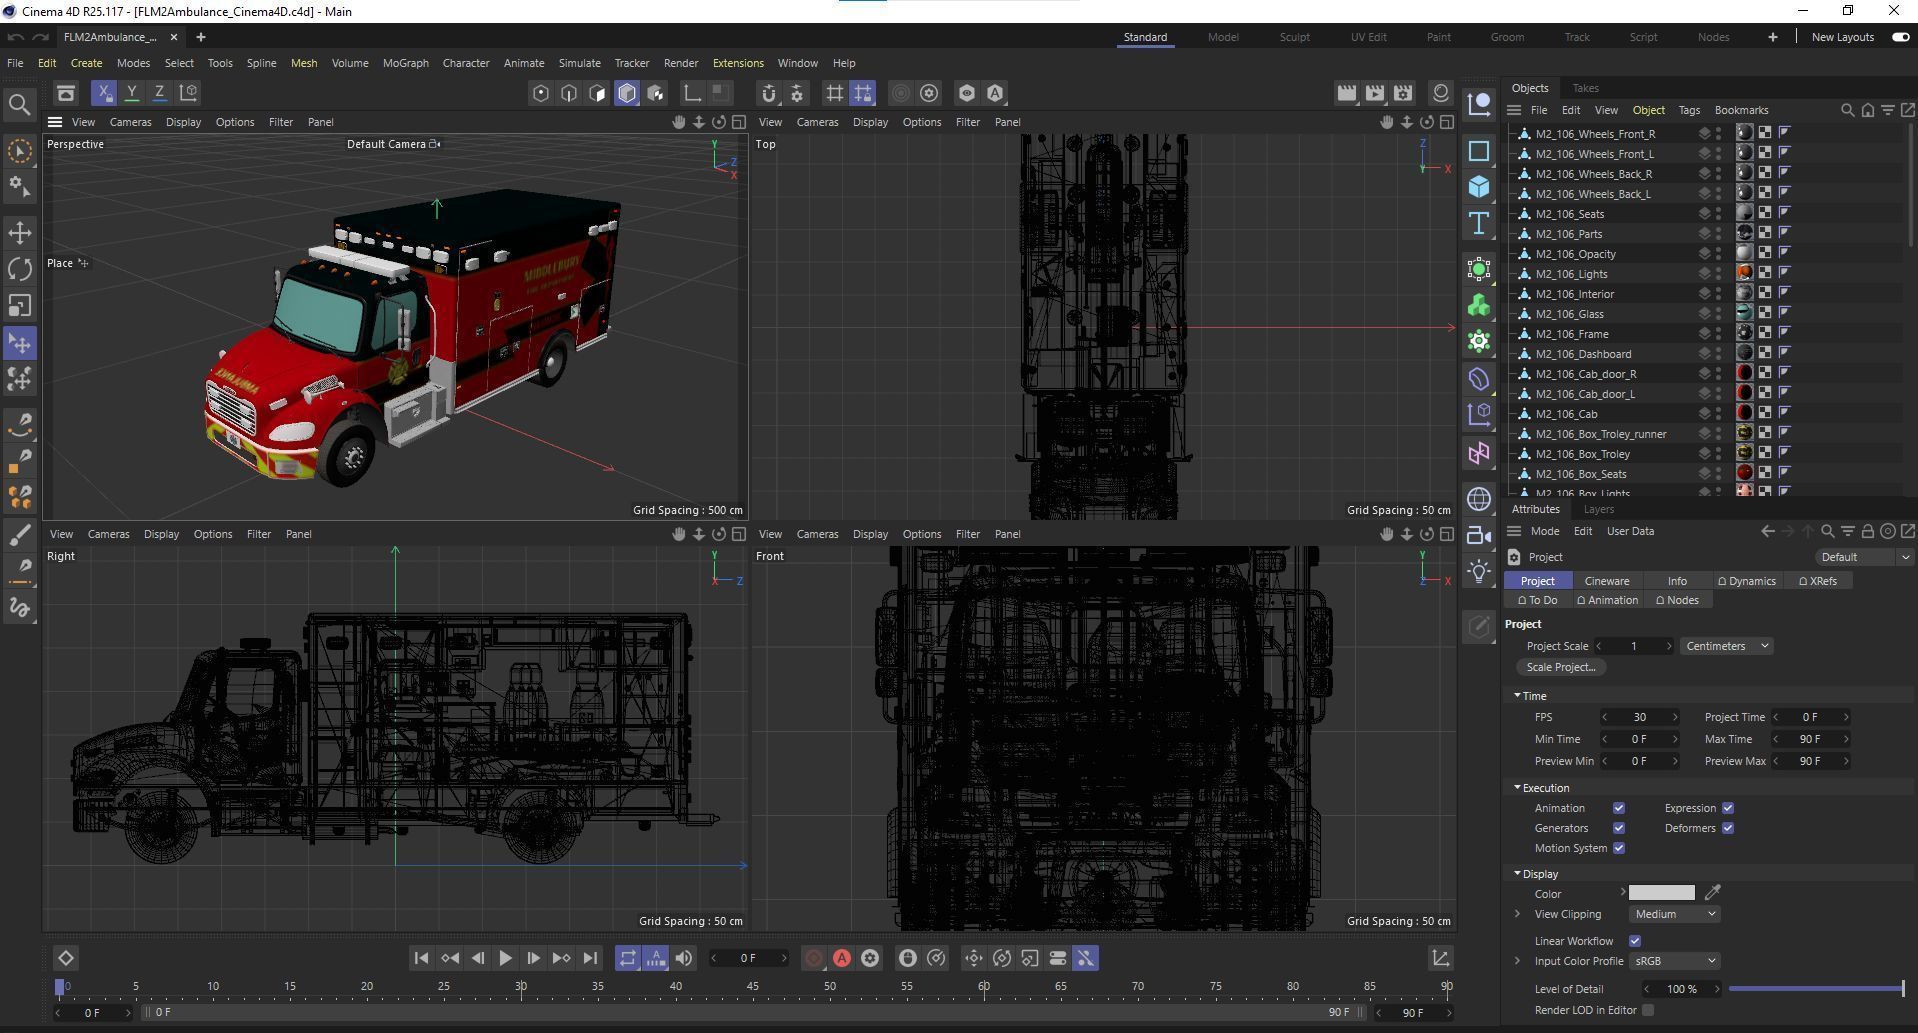Open the Cineware attributes tab
This screenshot has width=1918, height=1033.
[x=1607, y=581]
